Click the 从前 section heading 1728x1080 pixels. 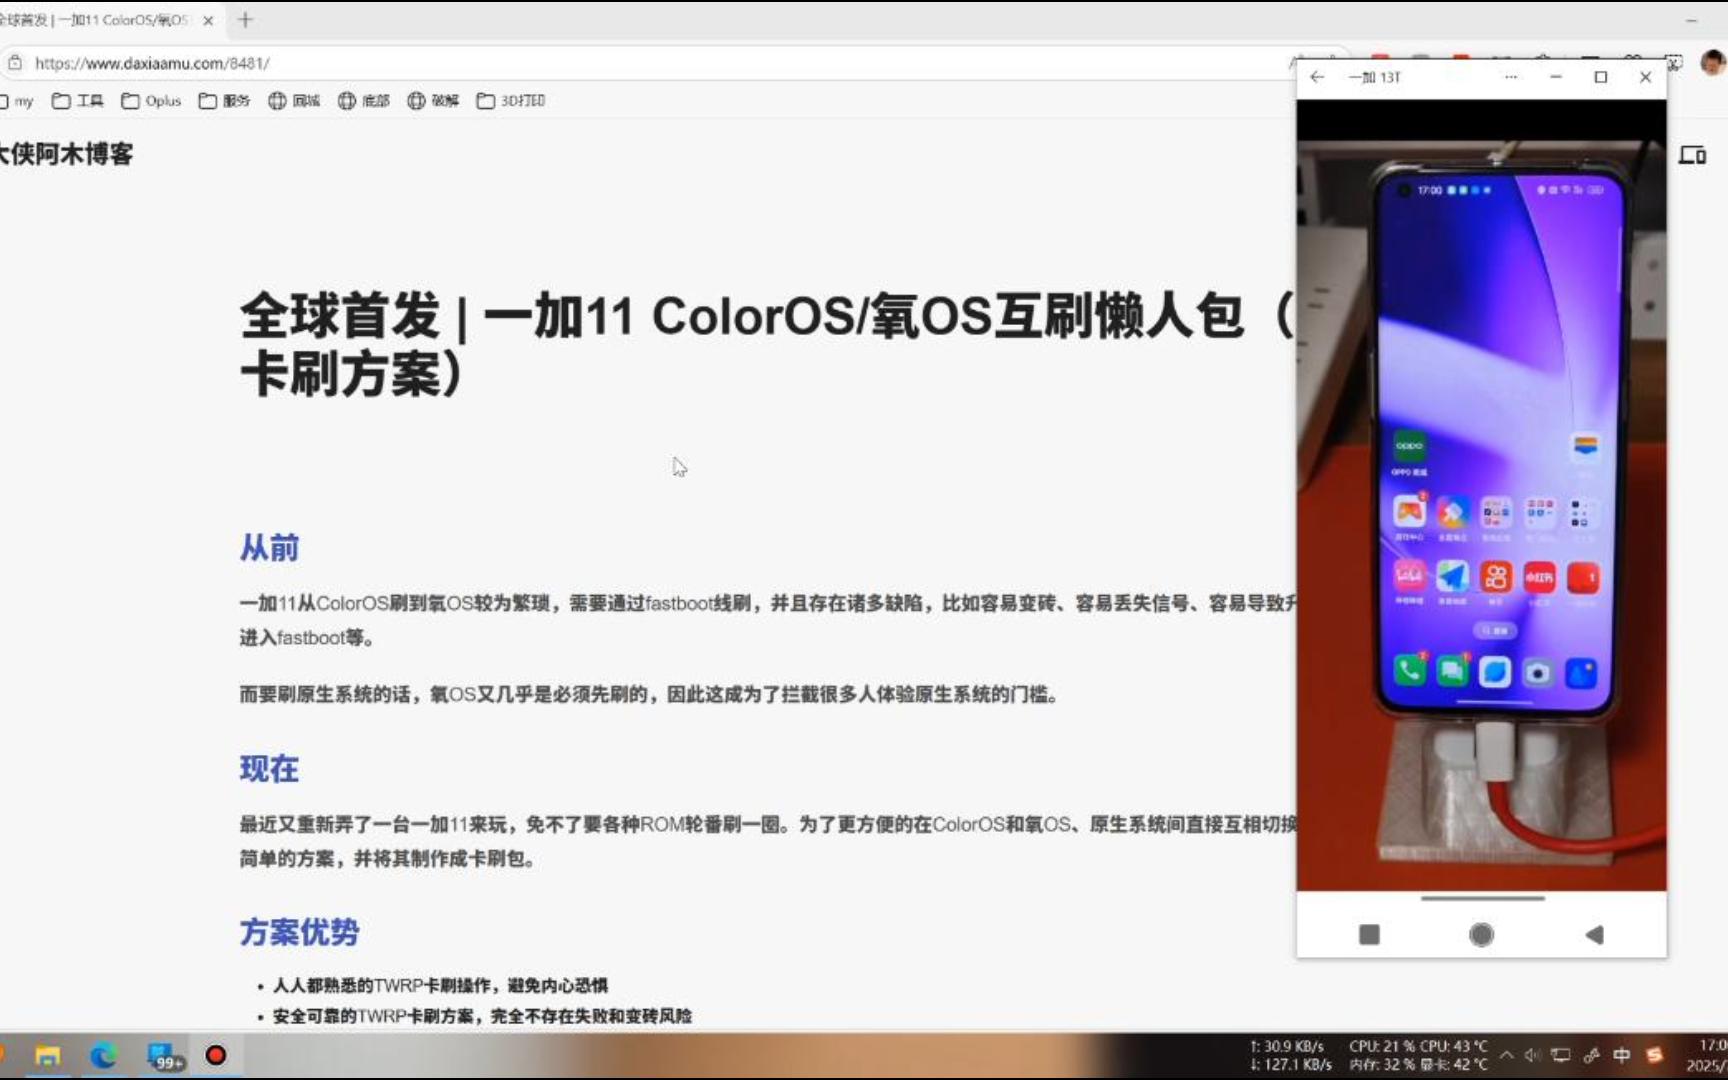point(269,548)
